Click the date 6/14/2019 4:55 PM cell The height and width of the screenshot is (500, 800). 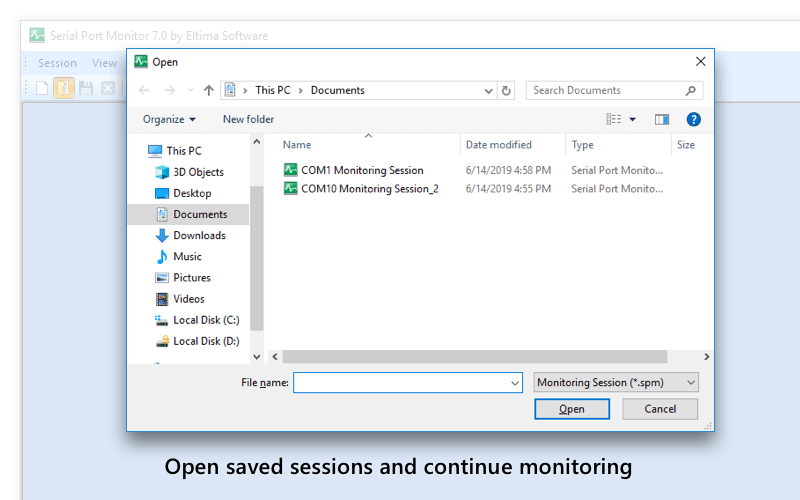tap(508, 189)
